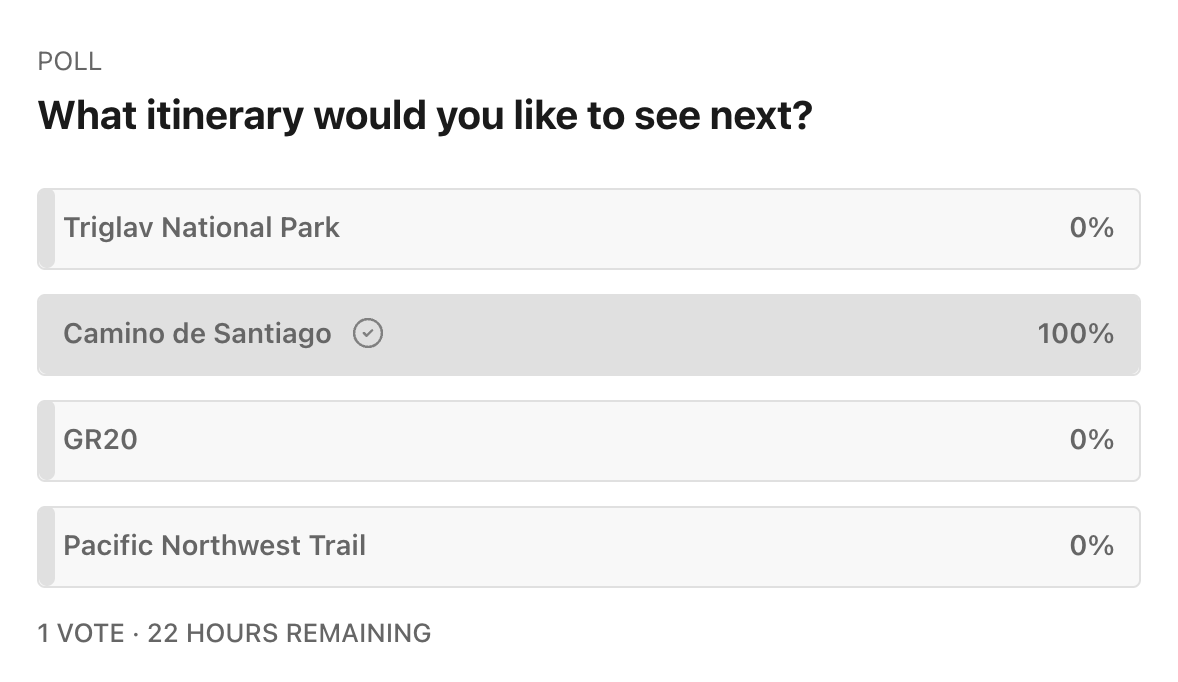1178x682 pixels.
Task: Vote for Pacific Northwest Trail
Action: 589,546
